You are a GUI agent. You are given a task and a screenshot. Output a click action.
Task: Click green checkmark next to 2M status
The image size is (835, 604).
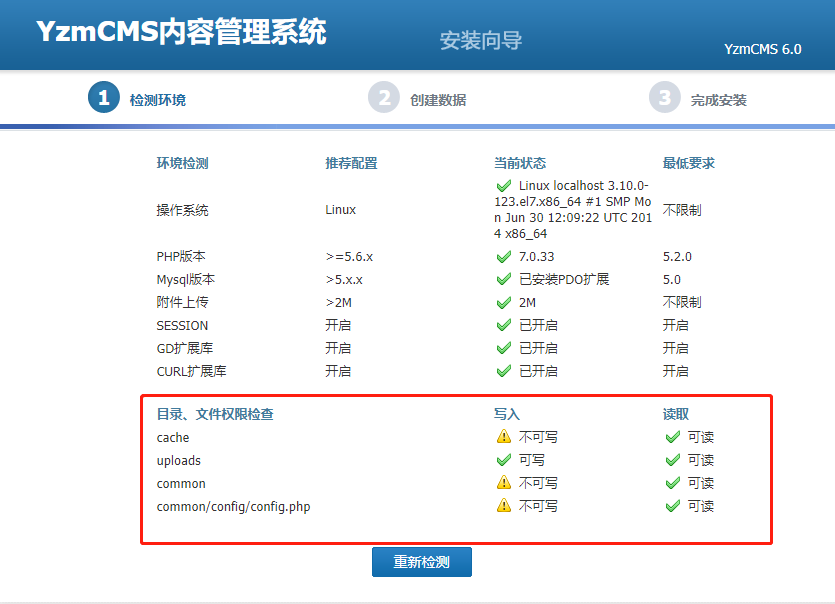pos(504,303)
